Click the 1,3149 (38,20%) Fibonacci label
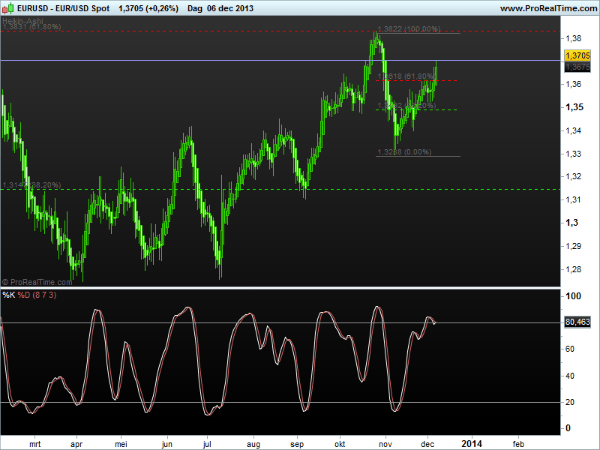 [x=31, y=185]
